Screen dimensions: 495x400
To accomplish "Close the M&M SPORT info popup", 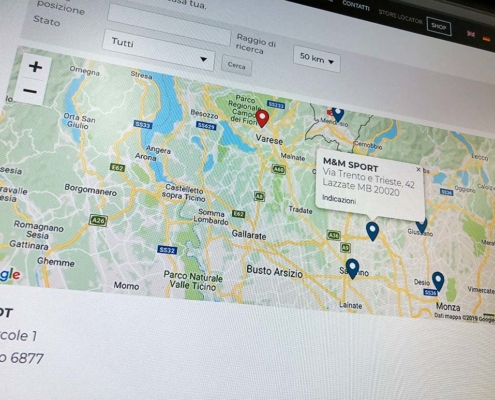I will click(418, 170).
